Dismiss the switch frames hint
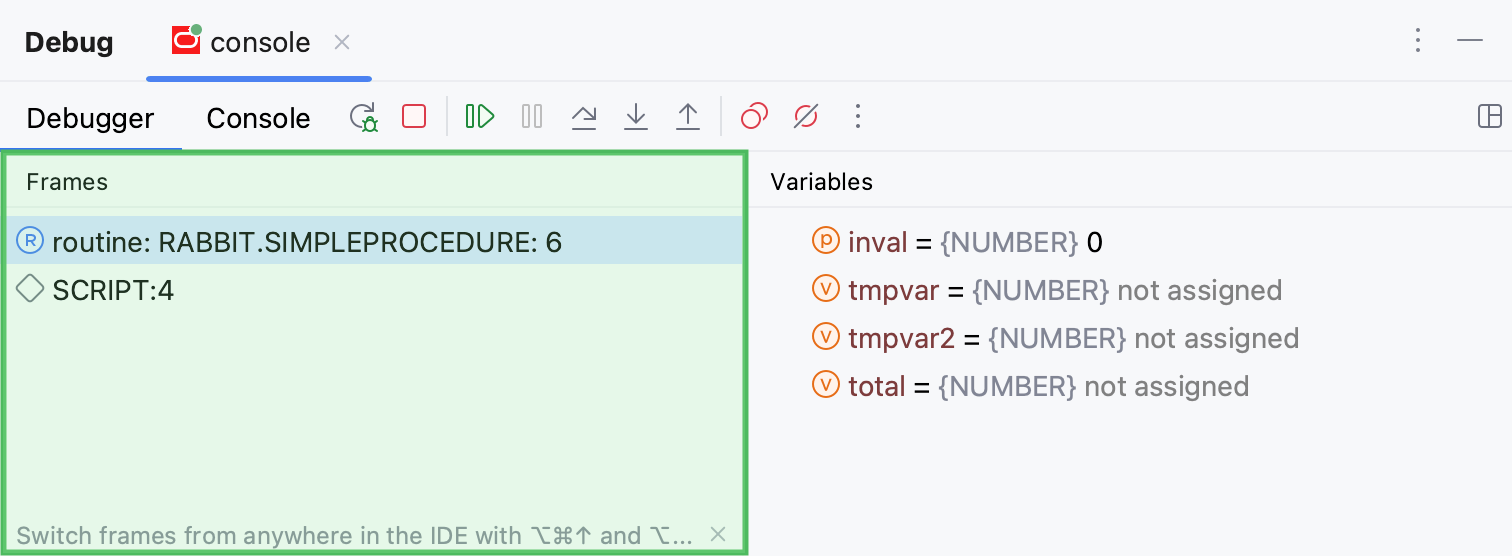This screenshot has height=556, width=1512. click(x=717, y=535)
